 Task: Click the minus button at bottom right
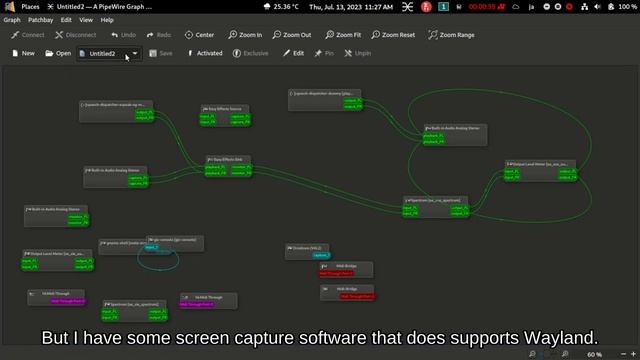point(623,354)
